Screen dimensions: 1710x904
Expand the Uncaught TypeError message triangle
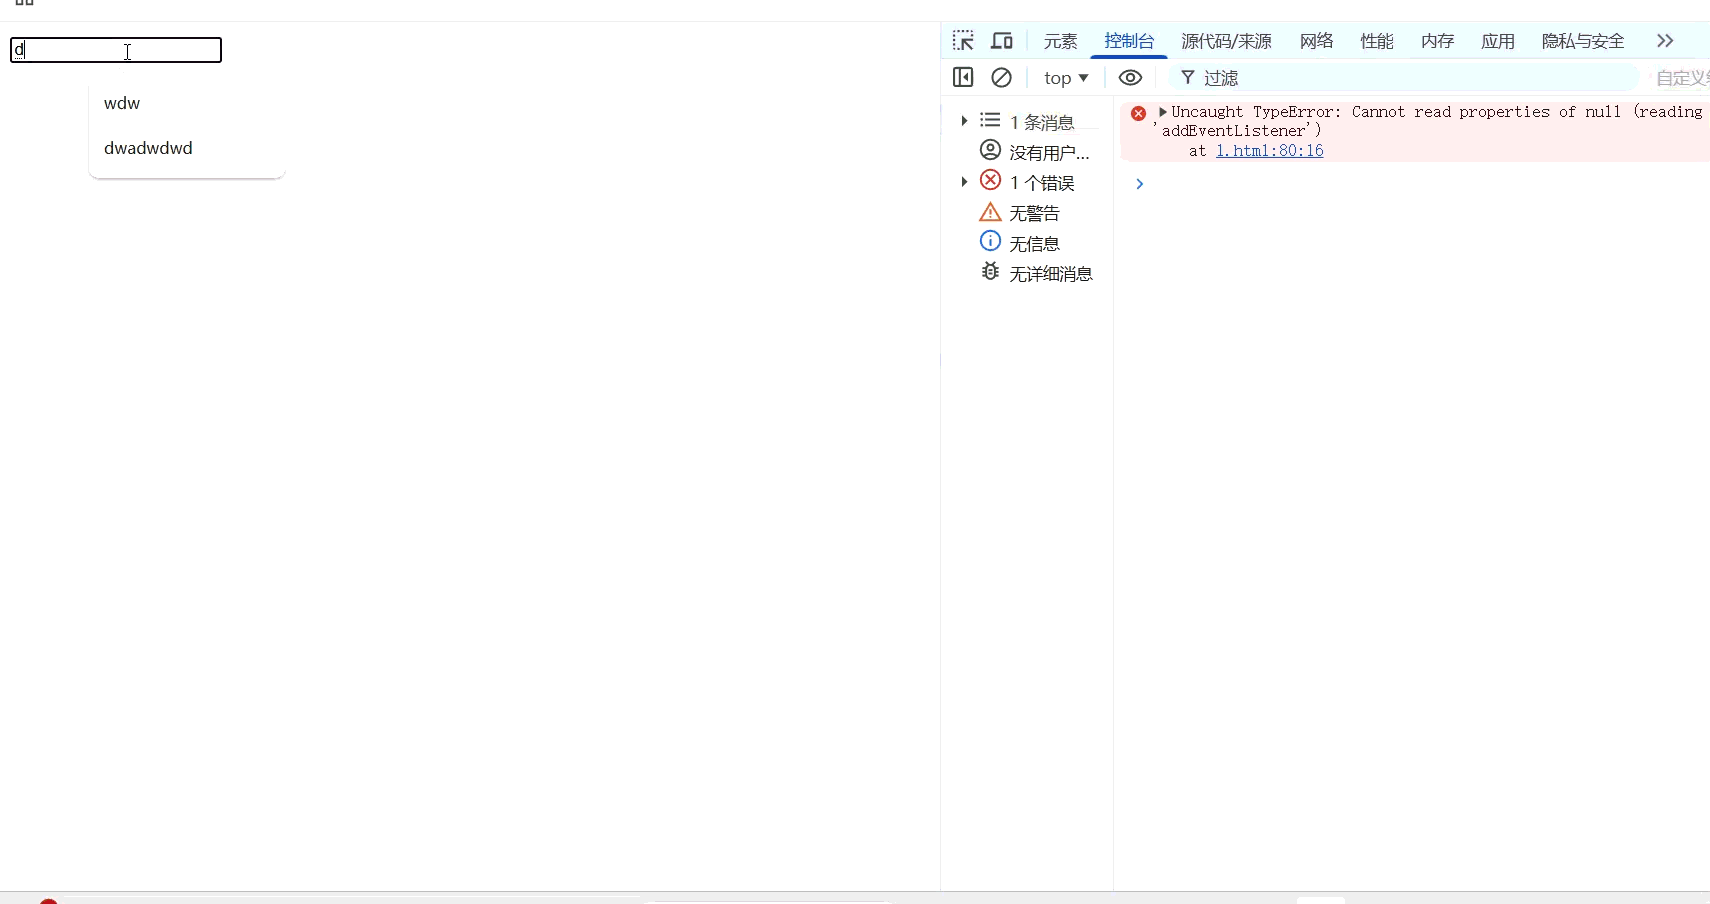coord(1163,112)
